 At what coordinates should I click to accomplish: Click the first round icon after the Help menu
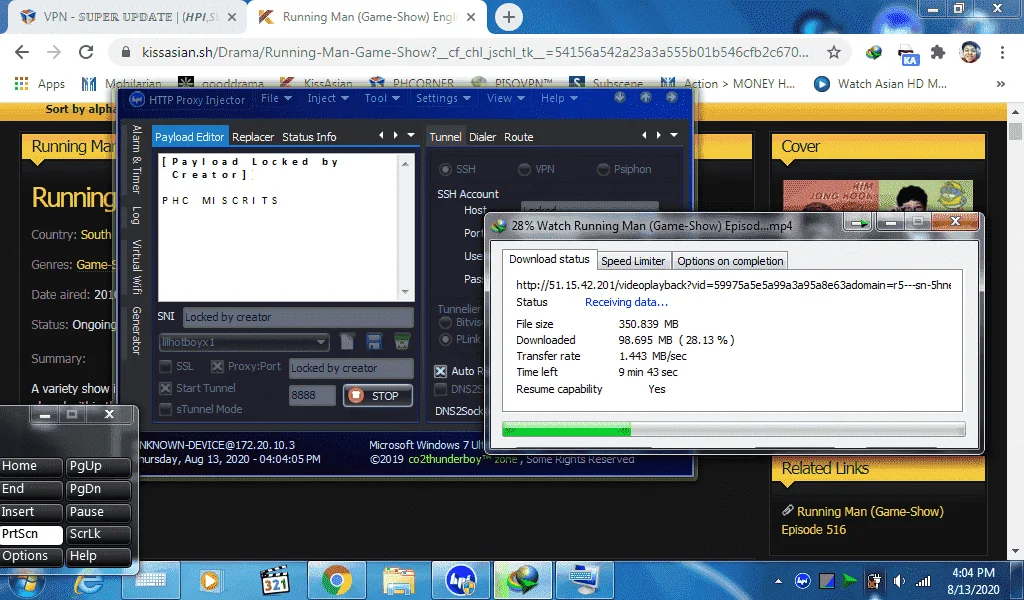tap(620, 97)
